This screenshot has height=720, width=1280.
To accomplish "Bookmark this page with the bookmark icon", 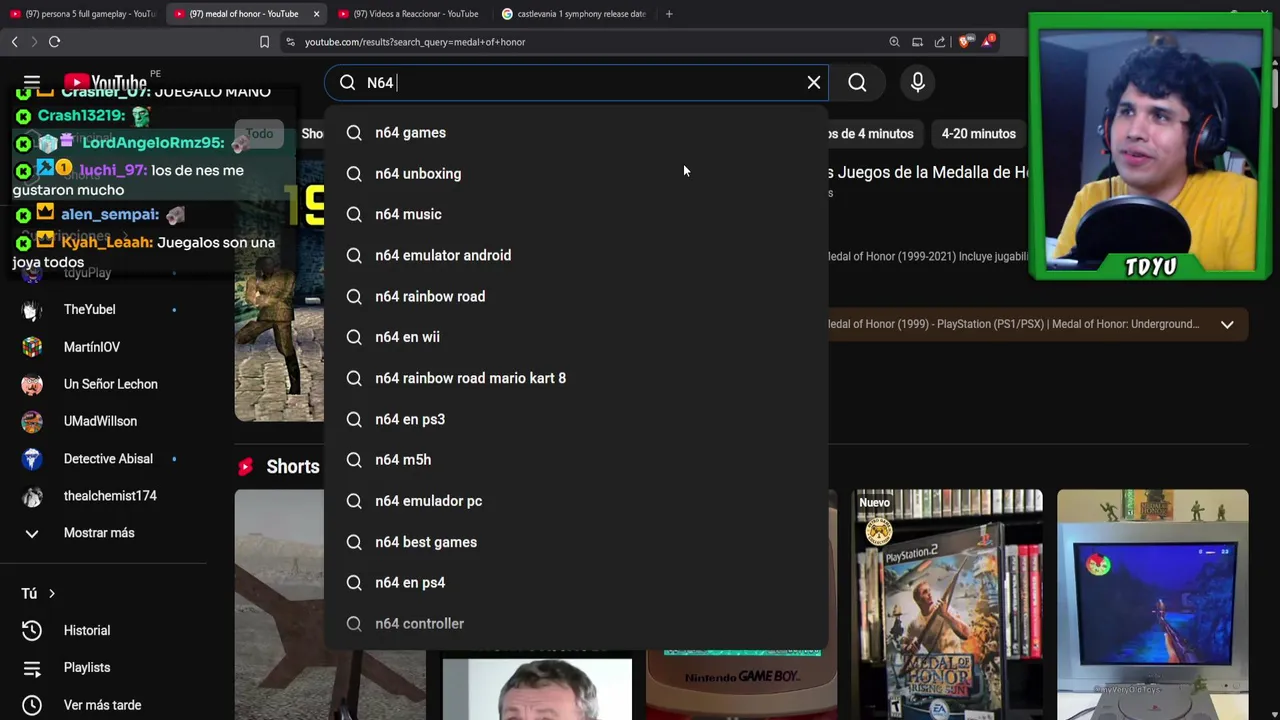I will (x=264, y=42).
